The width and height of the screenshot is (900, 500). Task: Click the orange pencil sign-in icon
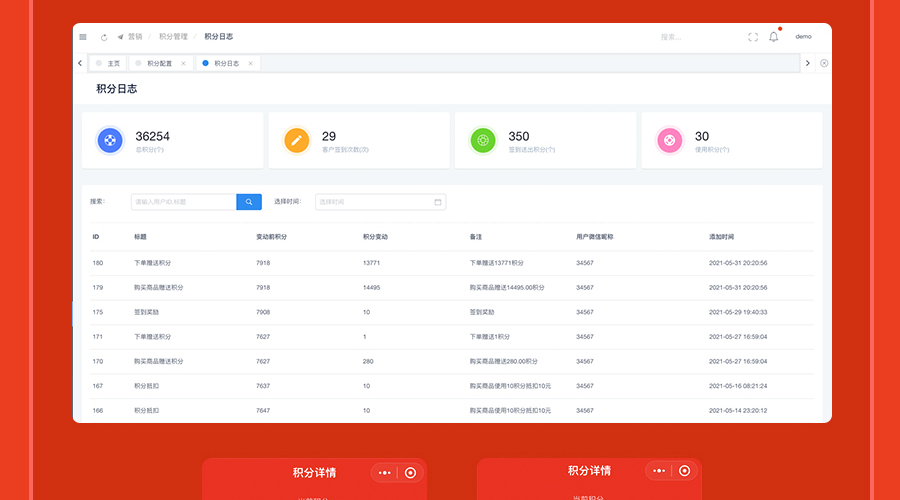click(x=296, y=140)
